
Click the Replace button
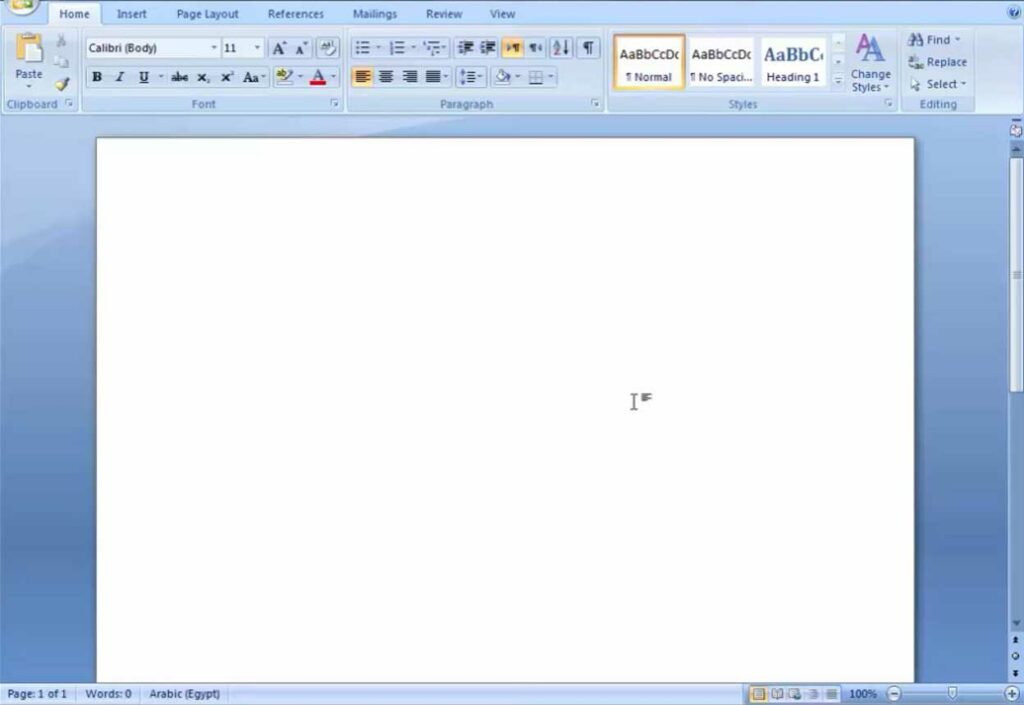[x=938, y=62]
